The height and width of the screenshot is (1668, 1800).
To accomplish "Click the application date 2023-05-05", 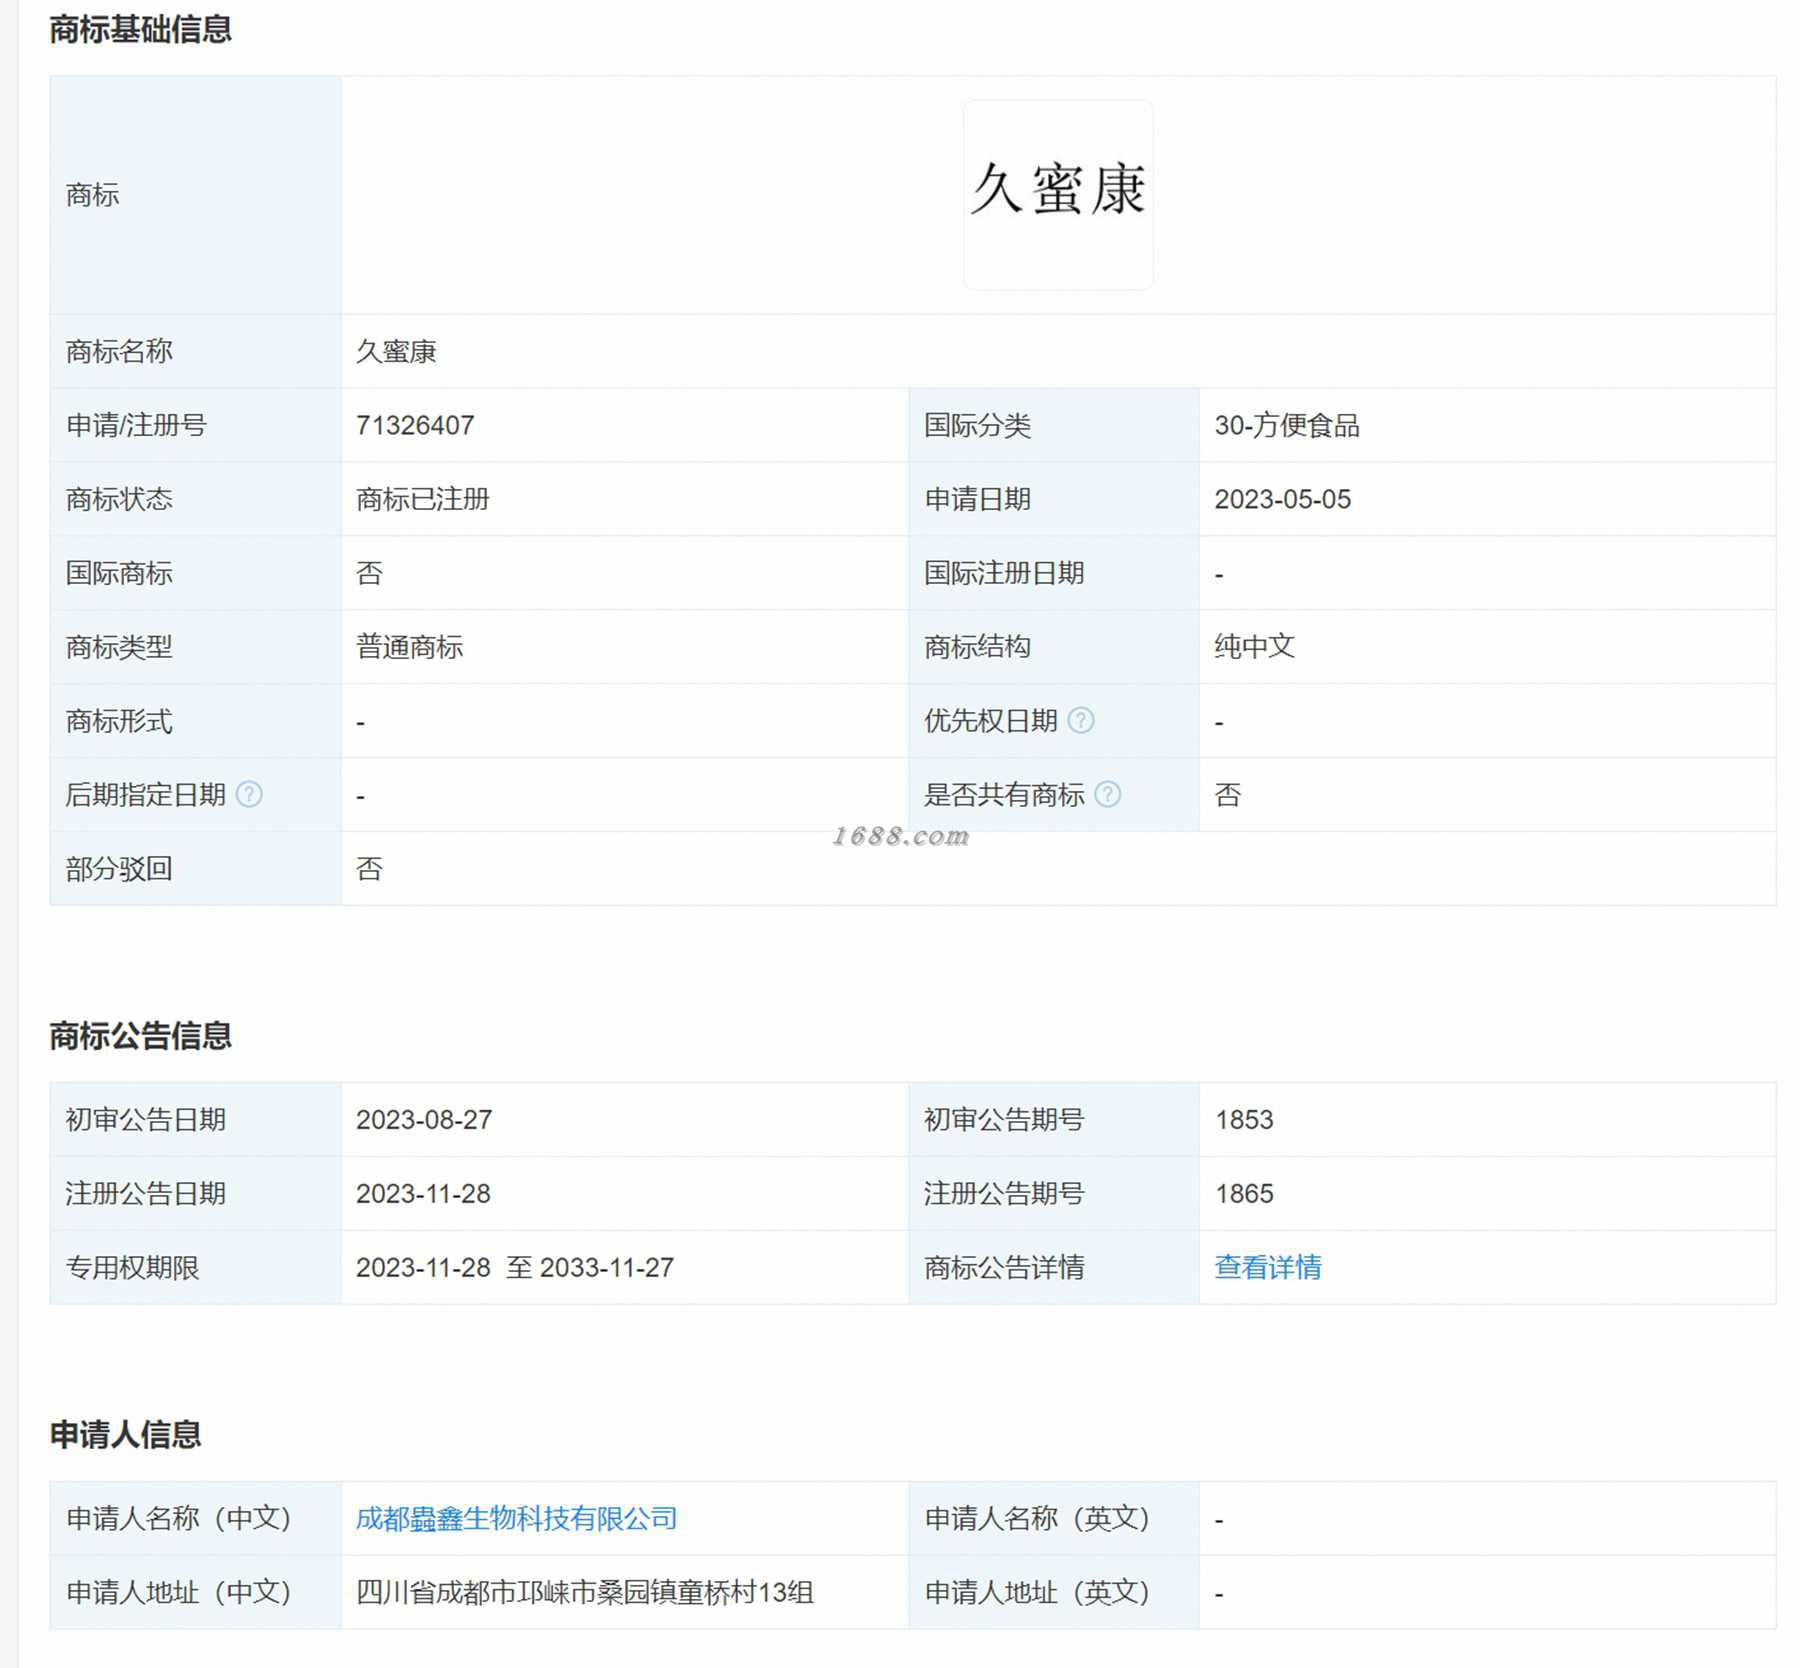I will (1282, 500).
